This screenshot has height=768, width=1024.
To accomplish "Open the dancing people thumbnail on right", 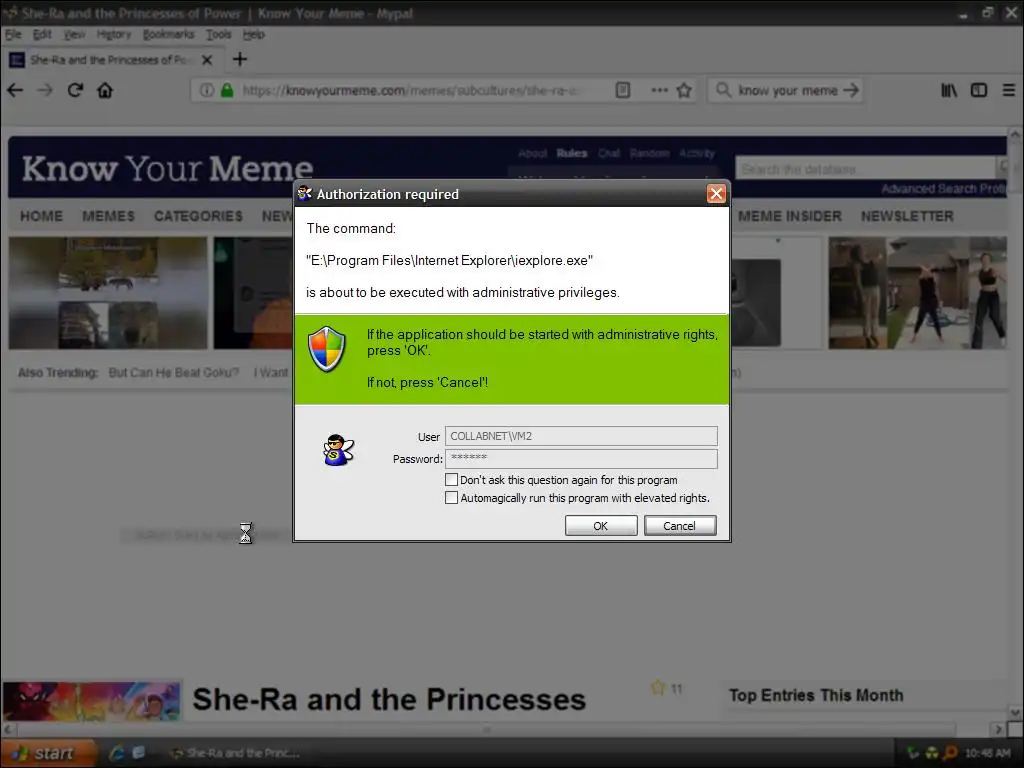I will pos(918,293).
